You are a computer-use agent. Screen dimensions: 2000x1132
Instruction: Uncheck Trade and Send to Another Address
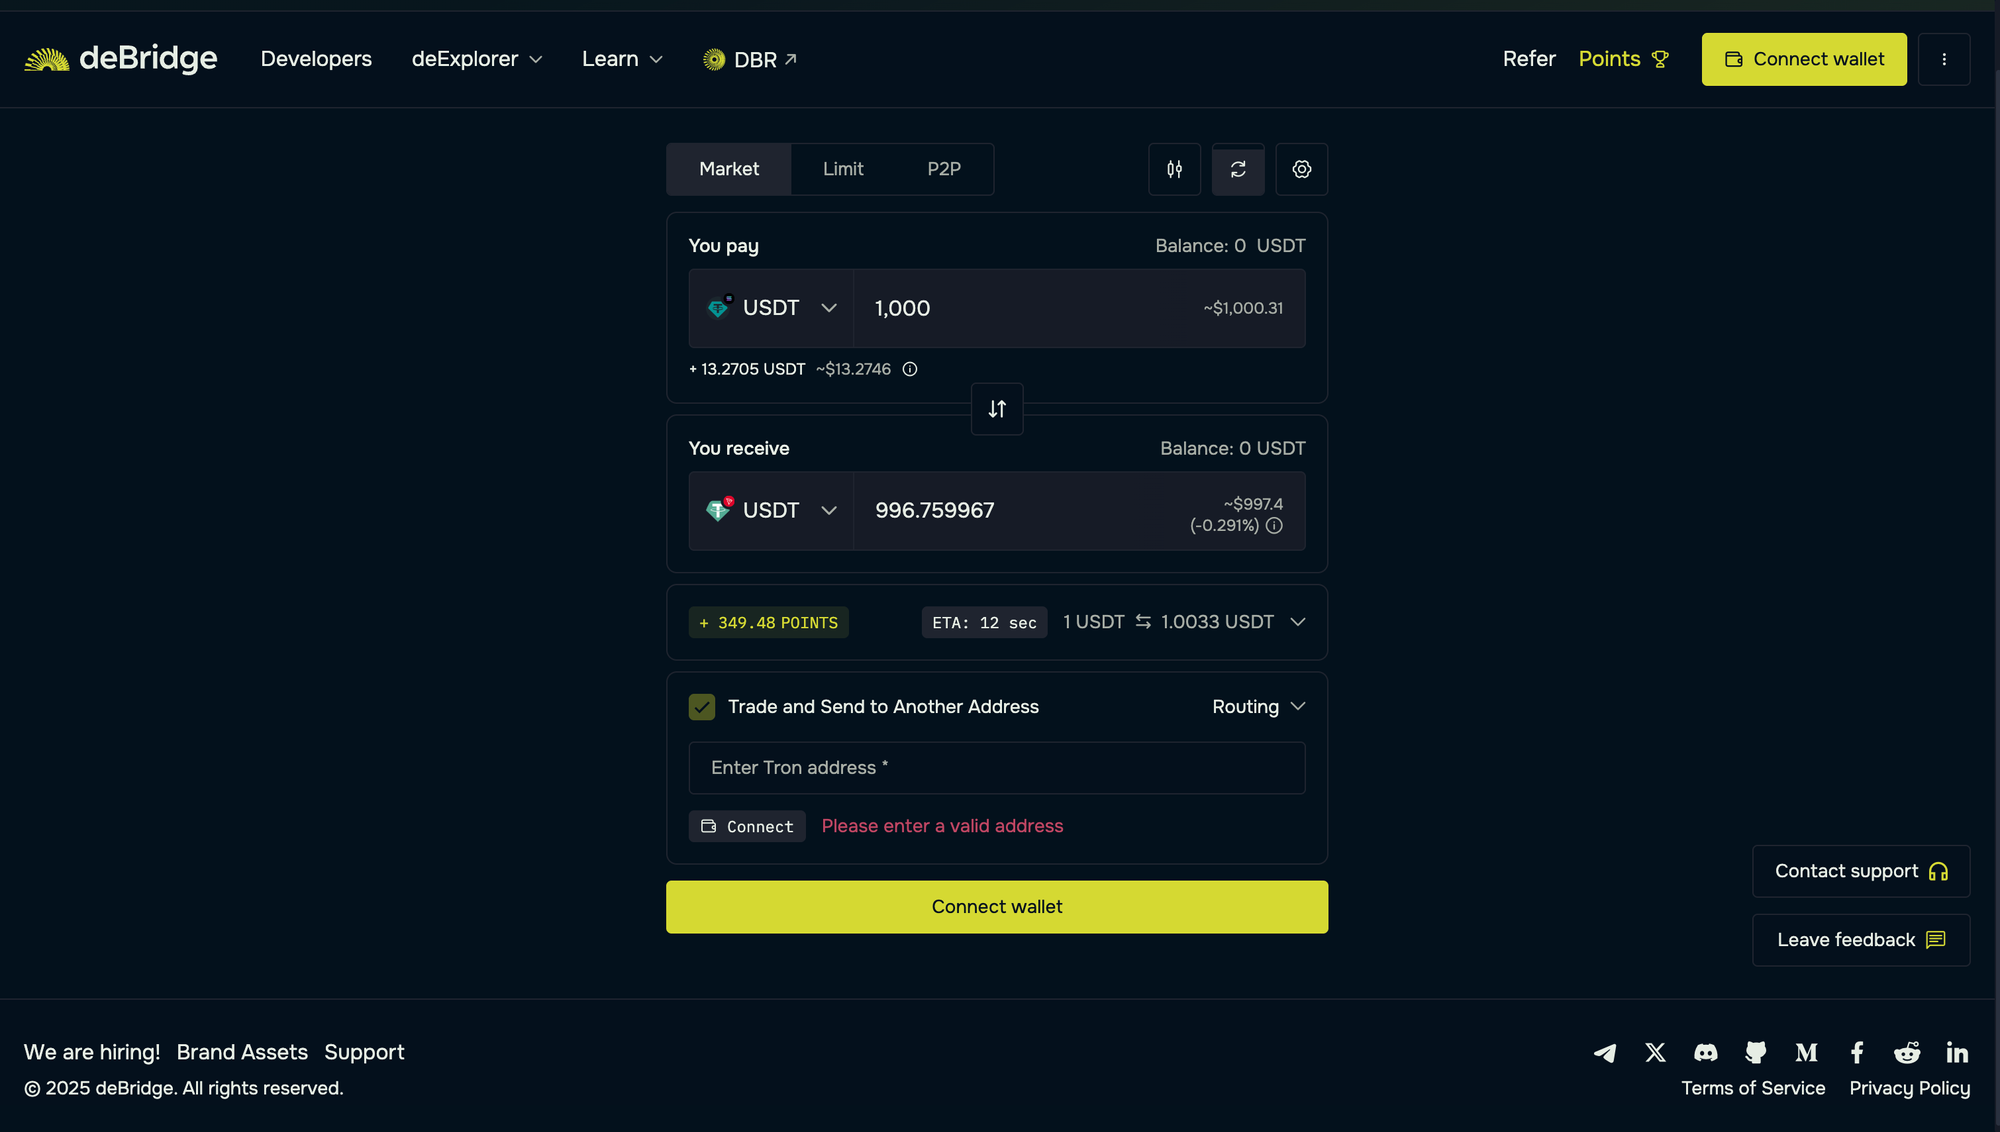pyautogui.click(x=702, y=707)
